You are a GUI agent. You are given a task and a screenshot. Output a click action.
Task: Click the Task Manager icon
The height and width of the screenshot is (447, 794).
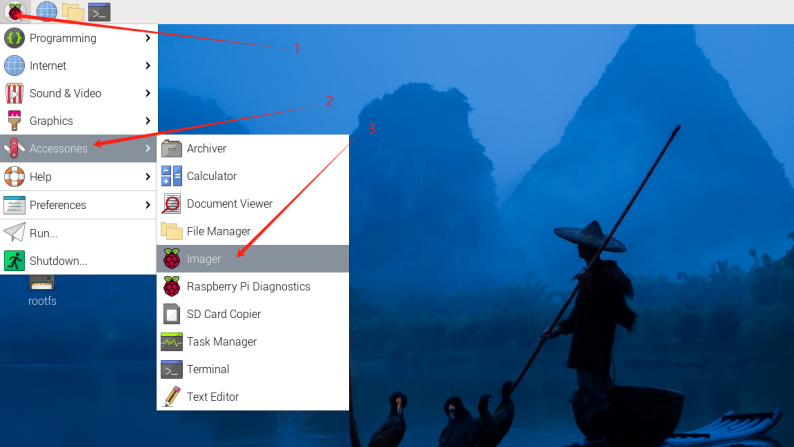pos(171,341)
